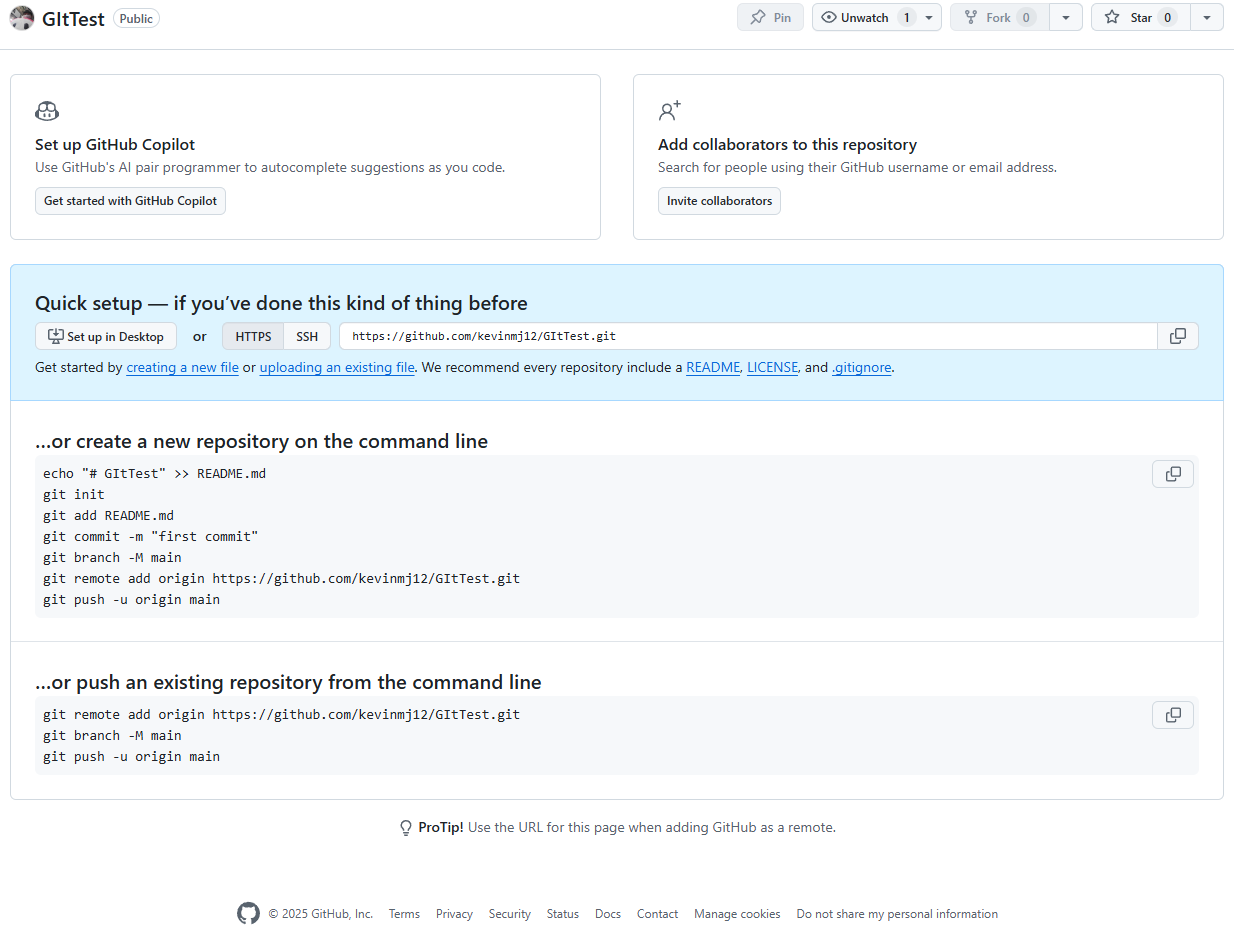
Task: Click the add collaborator person icon
Action: click(669, 110)
